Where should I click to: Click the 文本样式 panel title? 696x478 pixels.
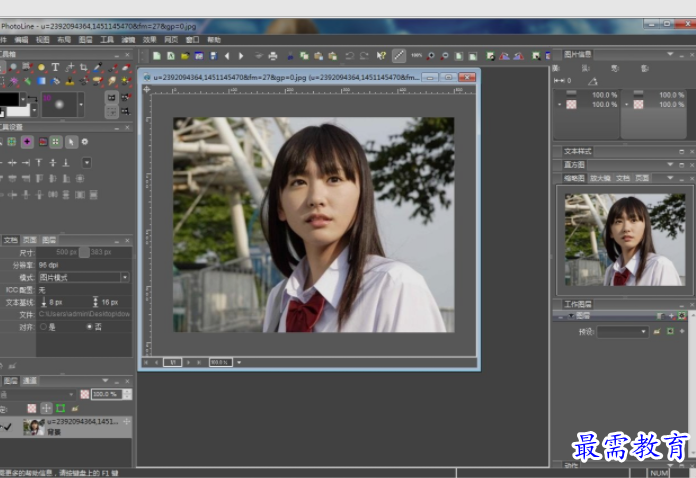(x=577, y=151)
